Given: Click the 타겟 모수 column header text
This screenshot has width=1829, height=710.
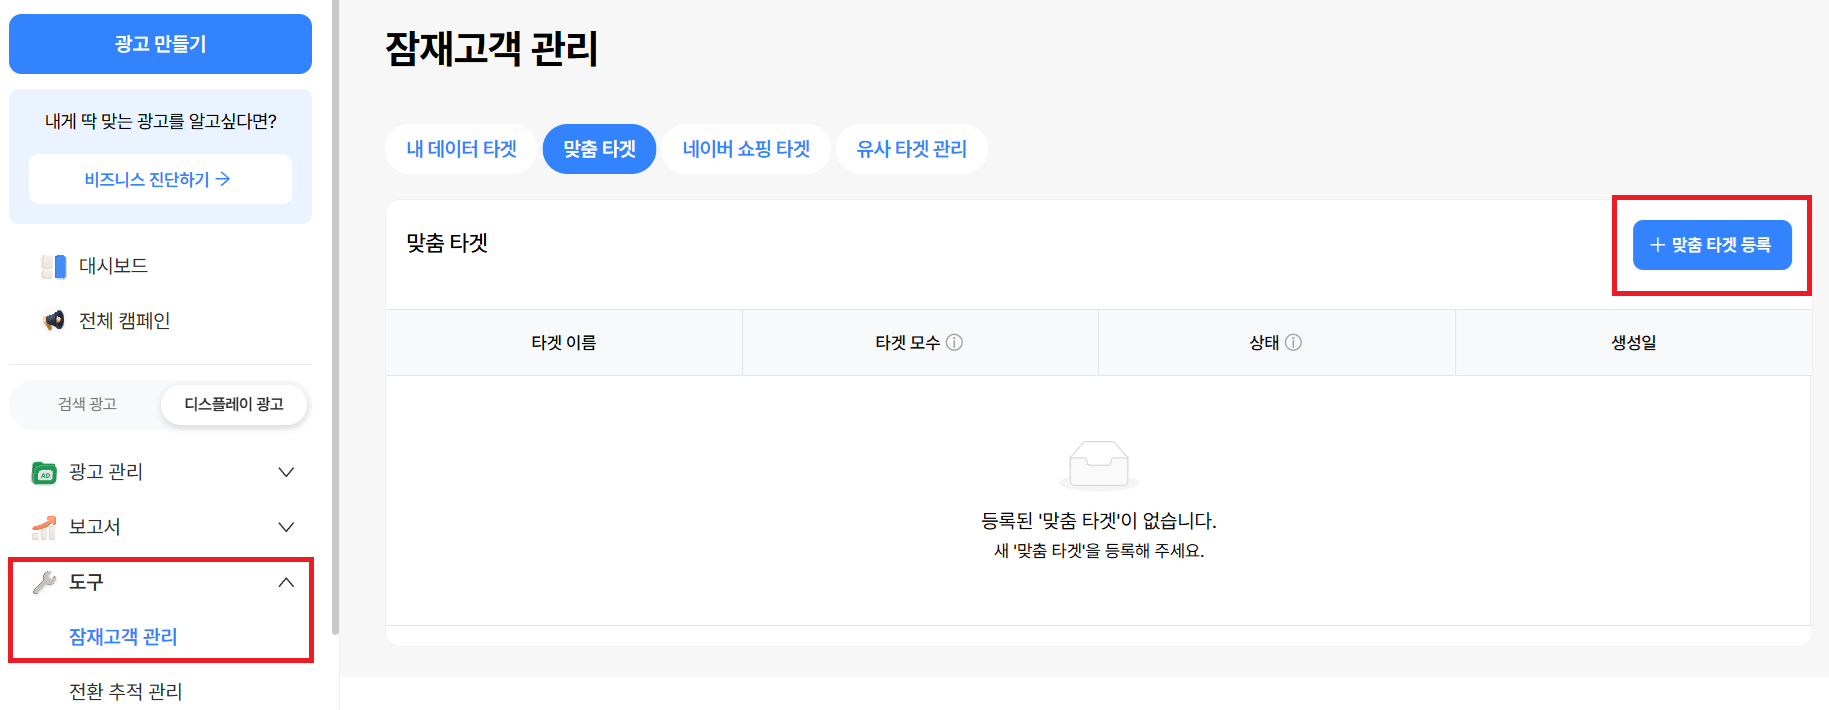Looking at the screenshot, I should pyautogui.click(x=907, y=343).
